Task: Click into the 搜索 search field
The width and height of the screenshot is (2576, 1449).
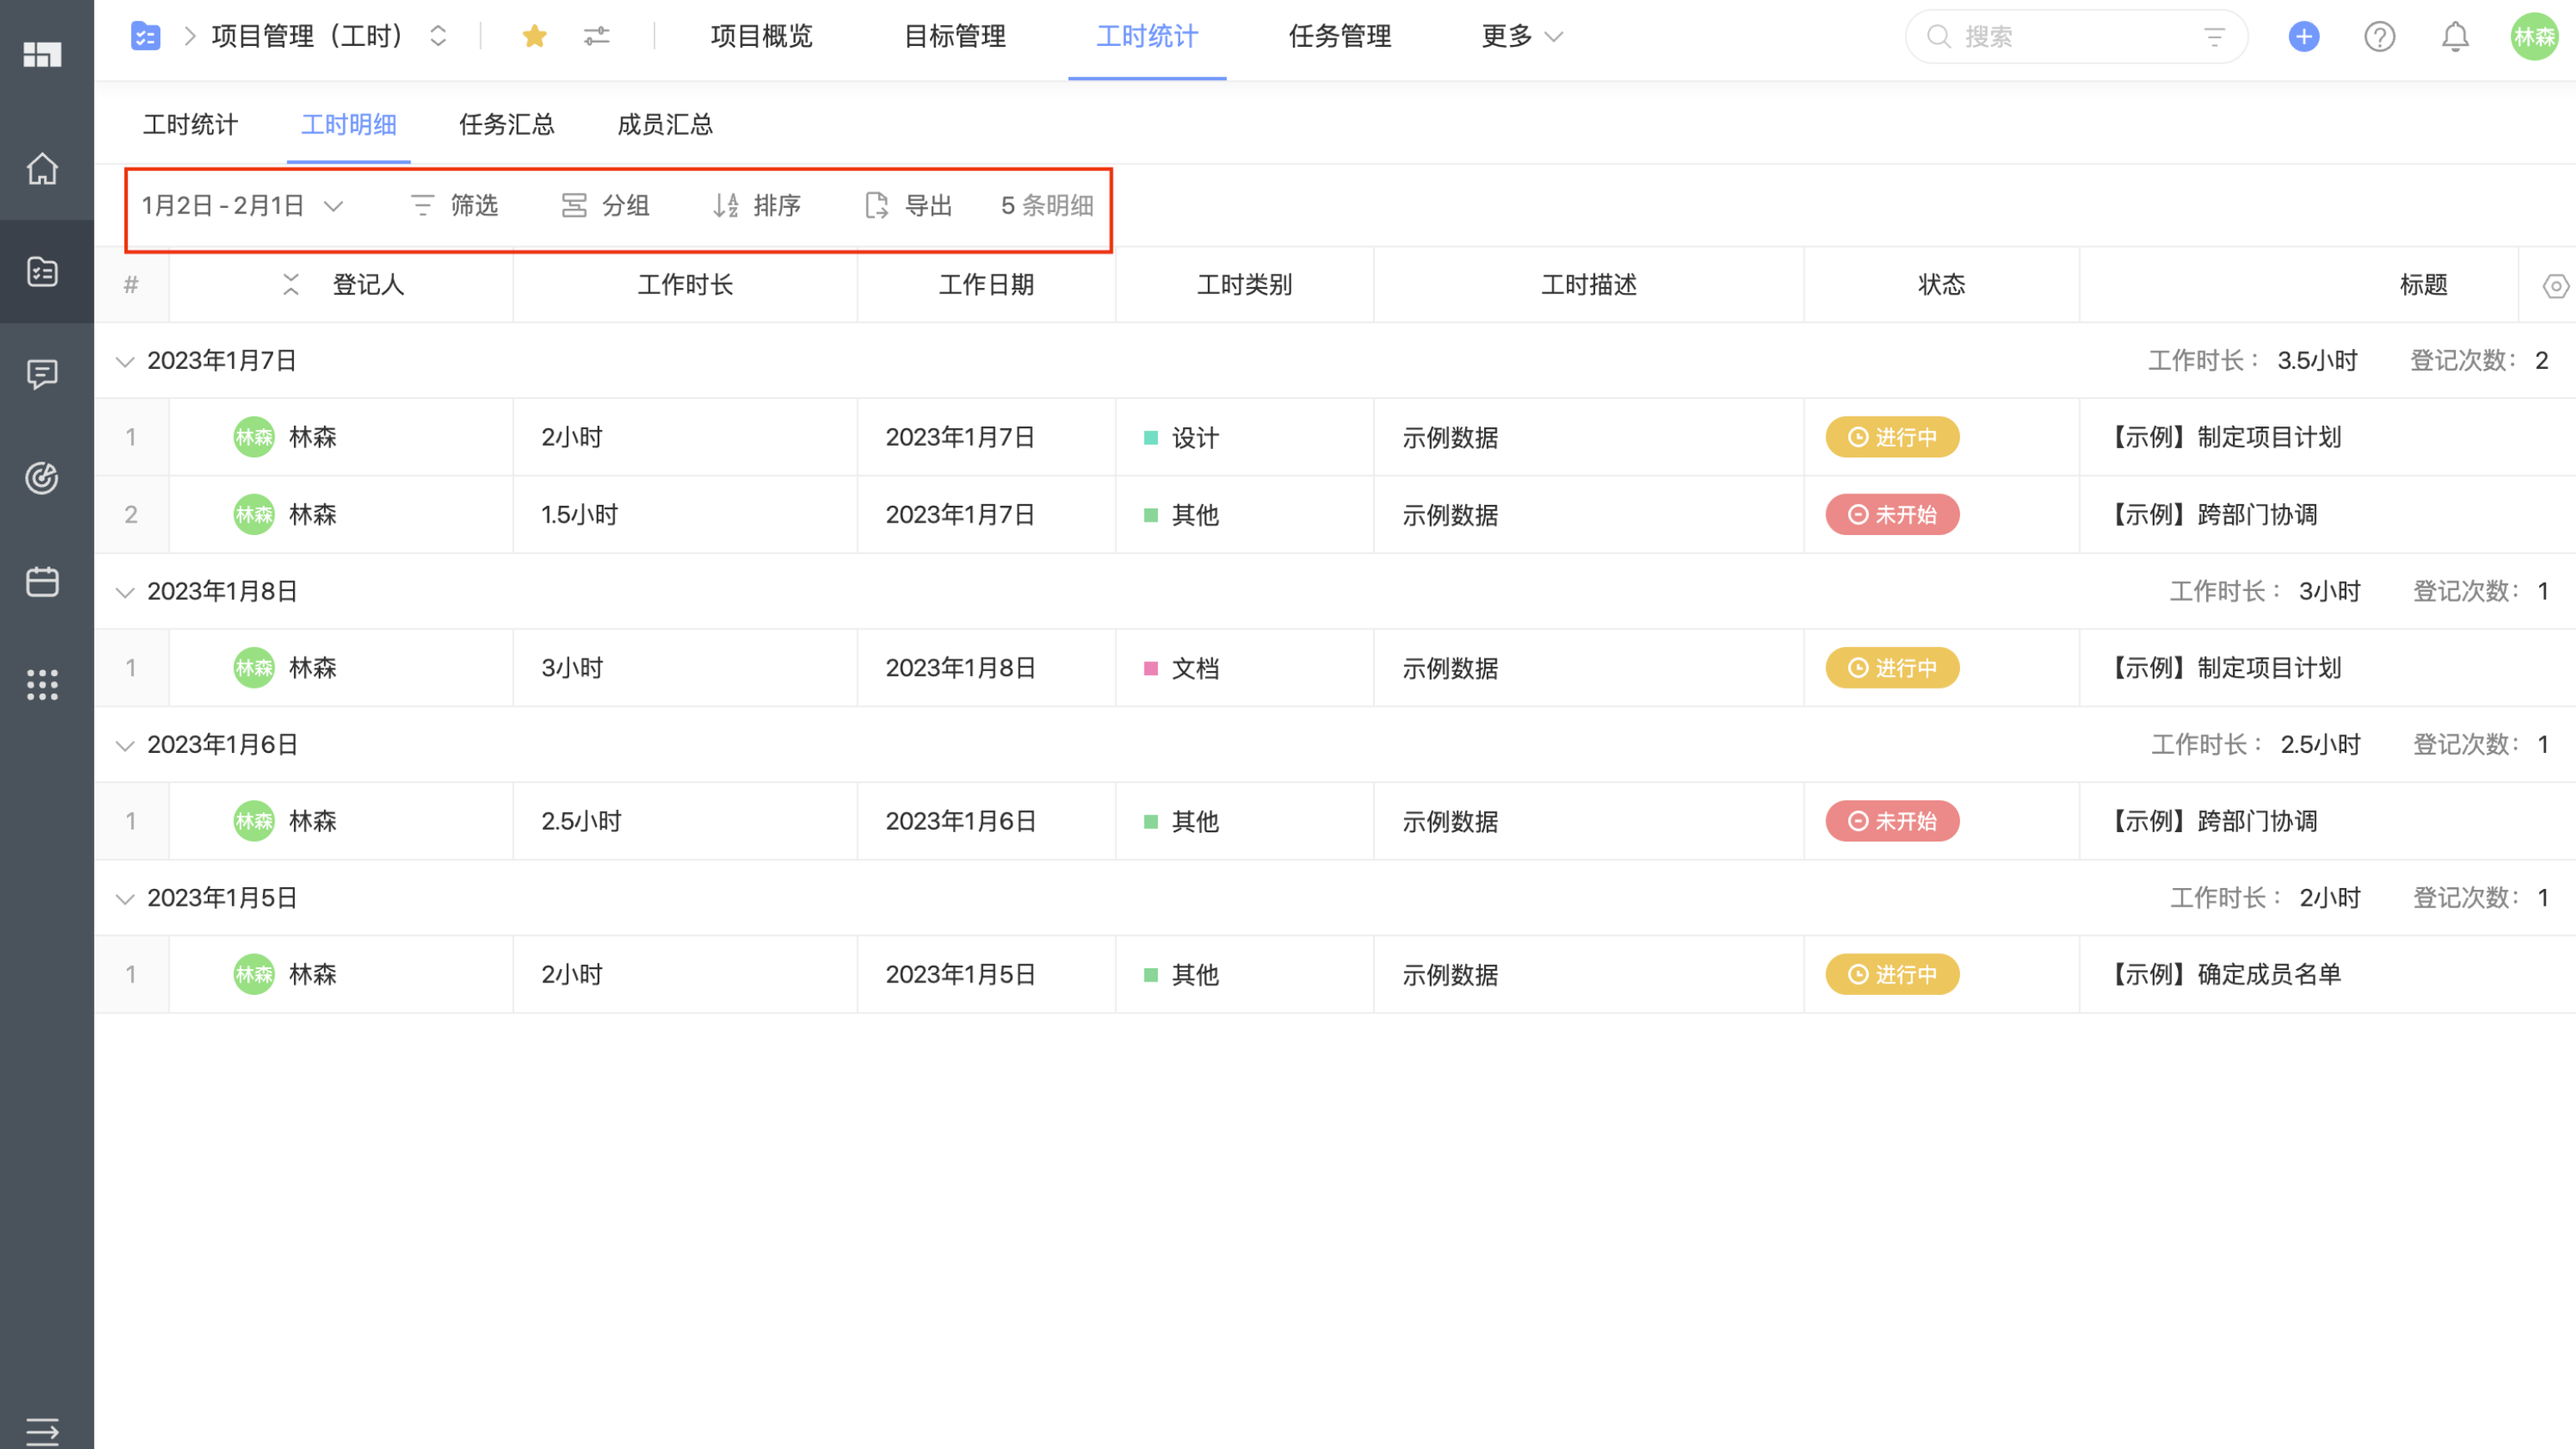Action: coord(2077,37)
